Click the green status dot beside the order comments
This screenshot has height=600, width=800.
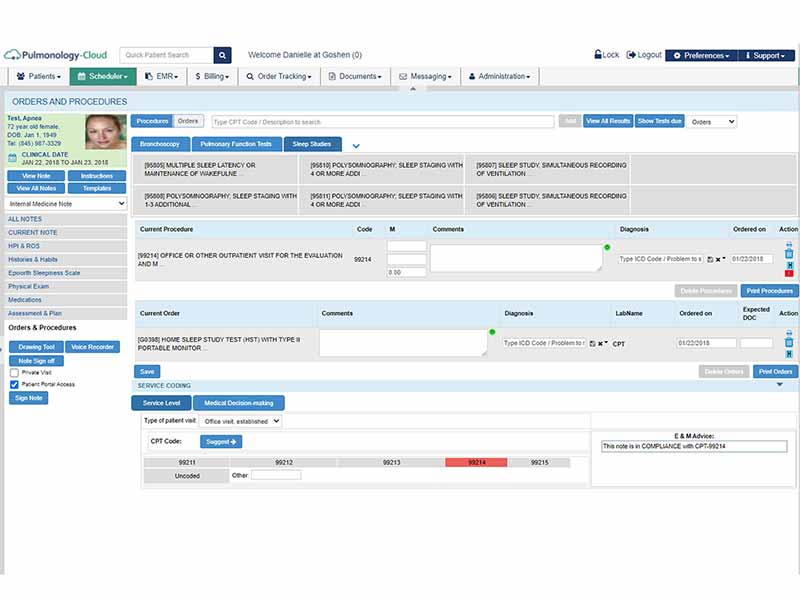pyautogui.click(x=492, y=332)
